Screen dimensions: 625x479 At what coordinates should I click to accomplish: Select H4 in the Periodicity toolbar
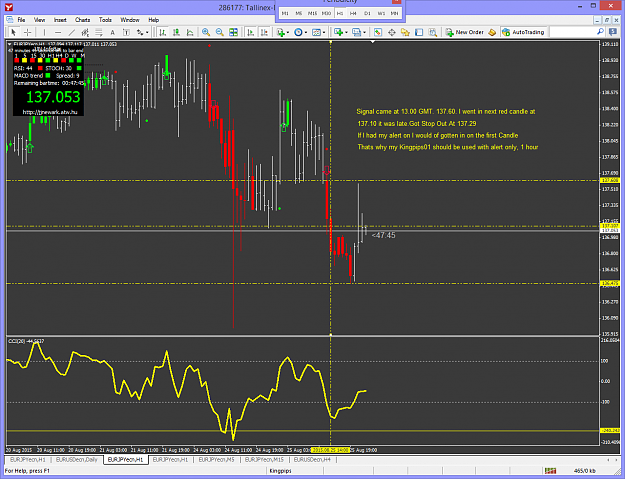coord(353,14)
